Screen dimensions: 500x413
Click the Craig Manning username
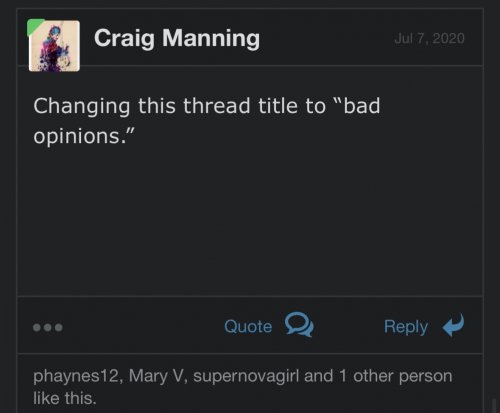point(177,39)
